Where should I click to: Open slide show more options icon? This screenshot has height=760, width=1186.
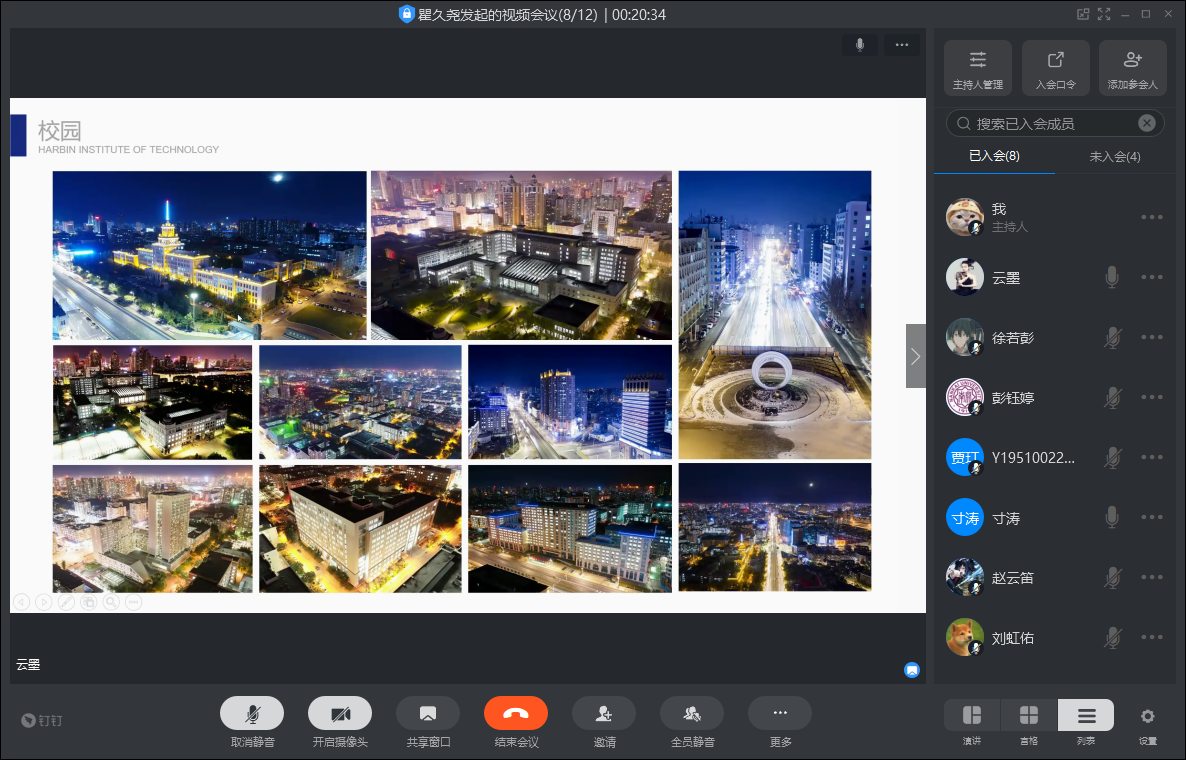133,602
